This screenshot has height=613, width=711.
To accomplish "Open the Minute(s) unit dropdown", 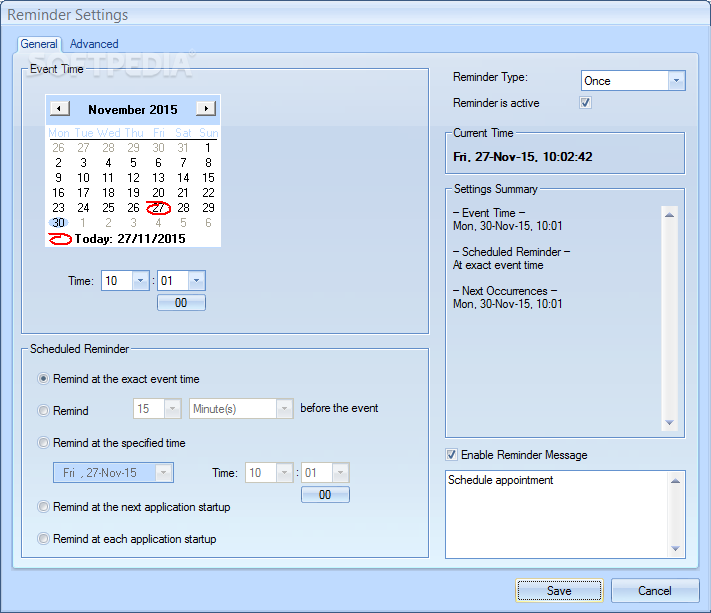I will point(284,409).
